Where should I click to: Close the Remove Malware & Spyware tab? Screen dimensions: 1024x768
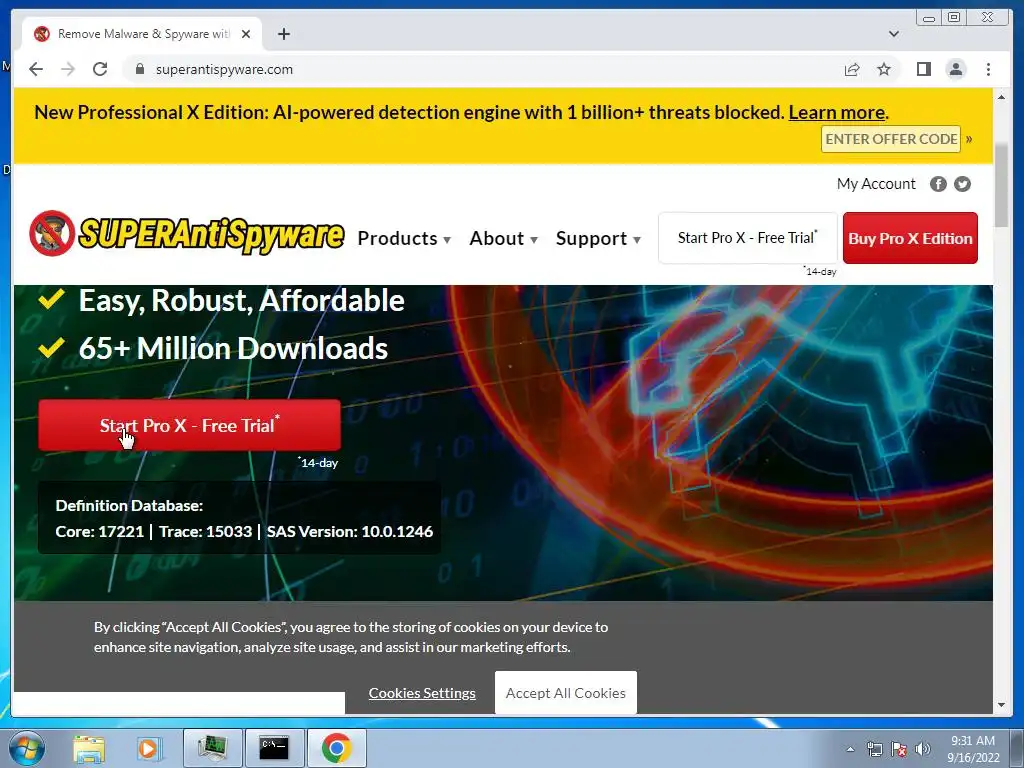tap(246, 34)
